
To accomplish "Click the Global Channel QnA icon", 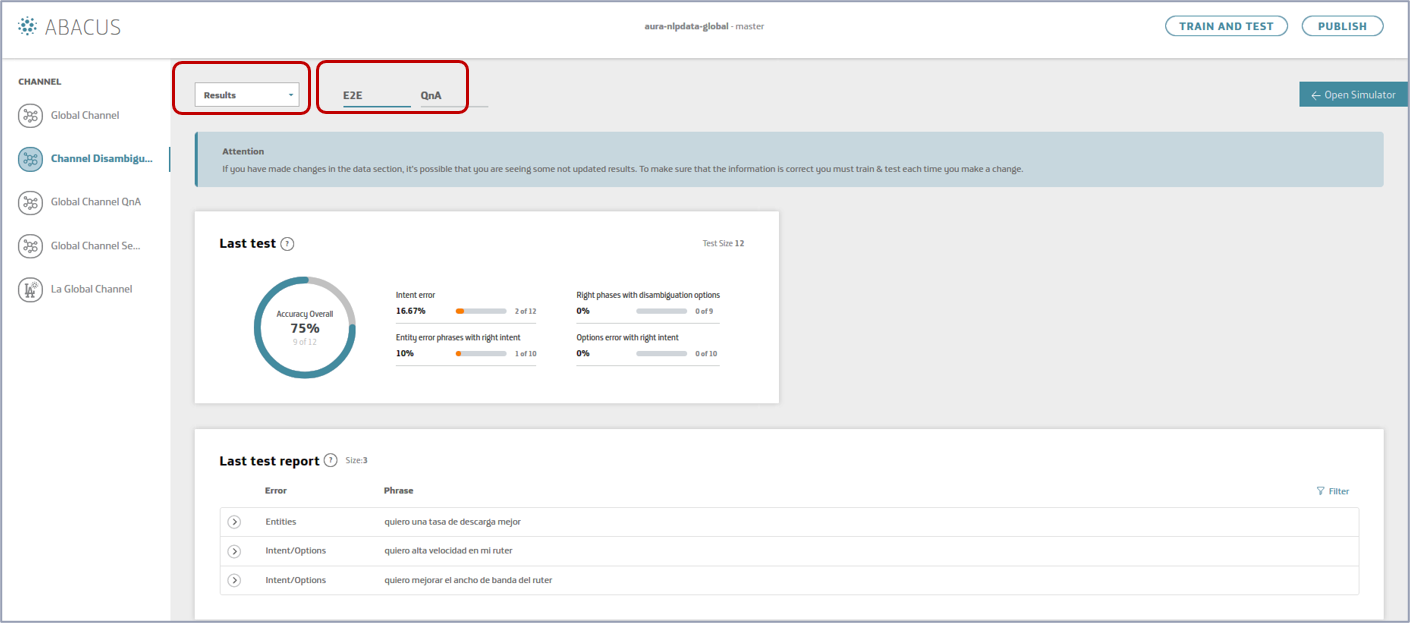I will pos(31,202).
